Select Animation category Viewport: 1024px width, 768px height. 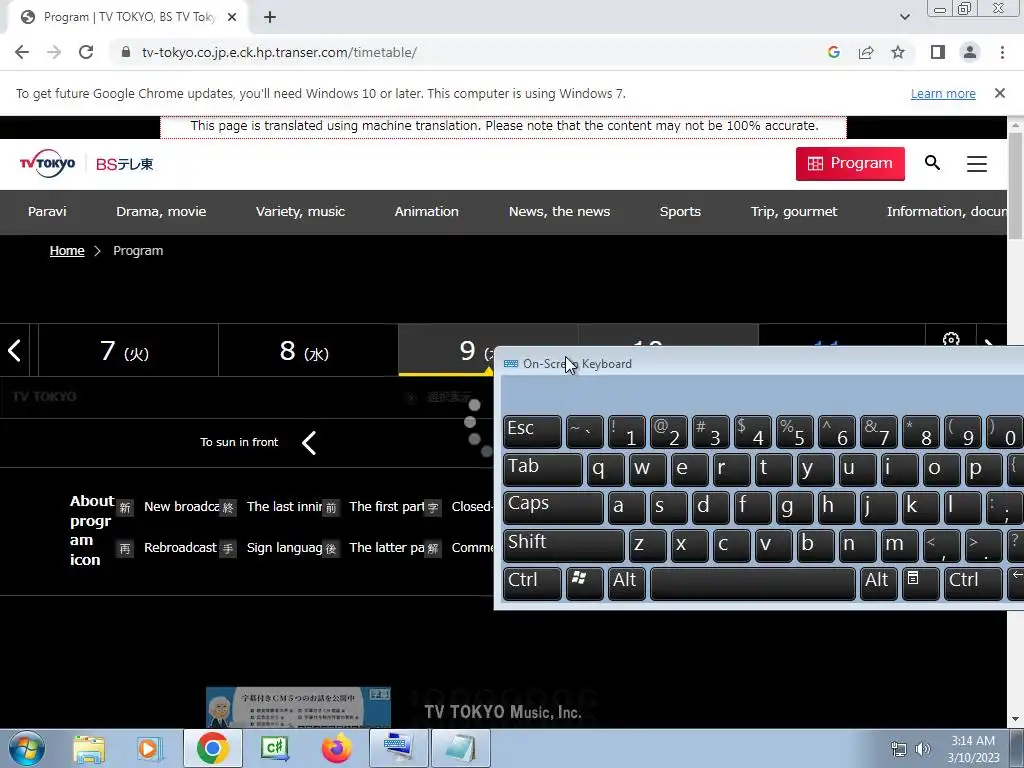(x=426, y=212)
